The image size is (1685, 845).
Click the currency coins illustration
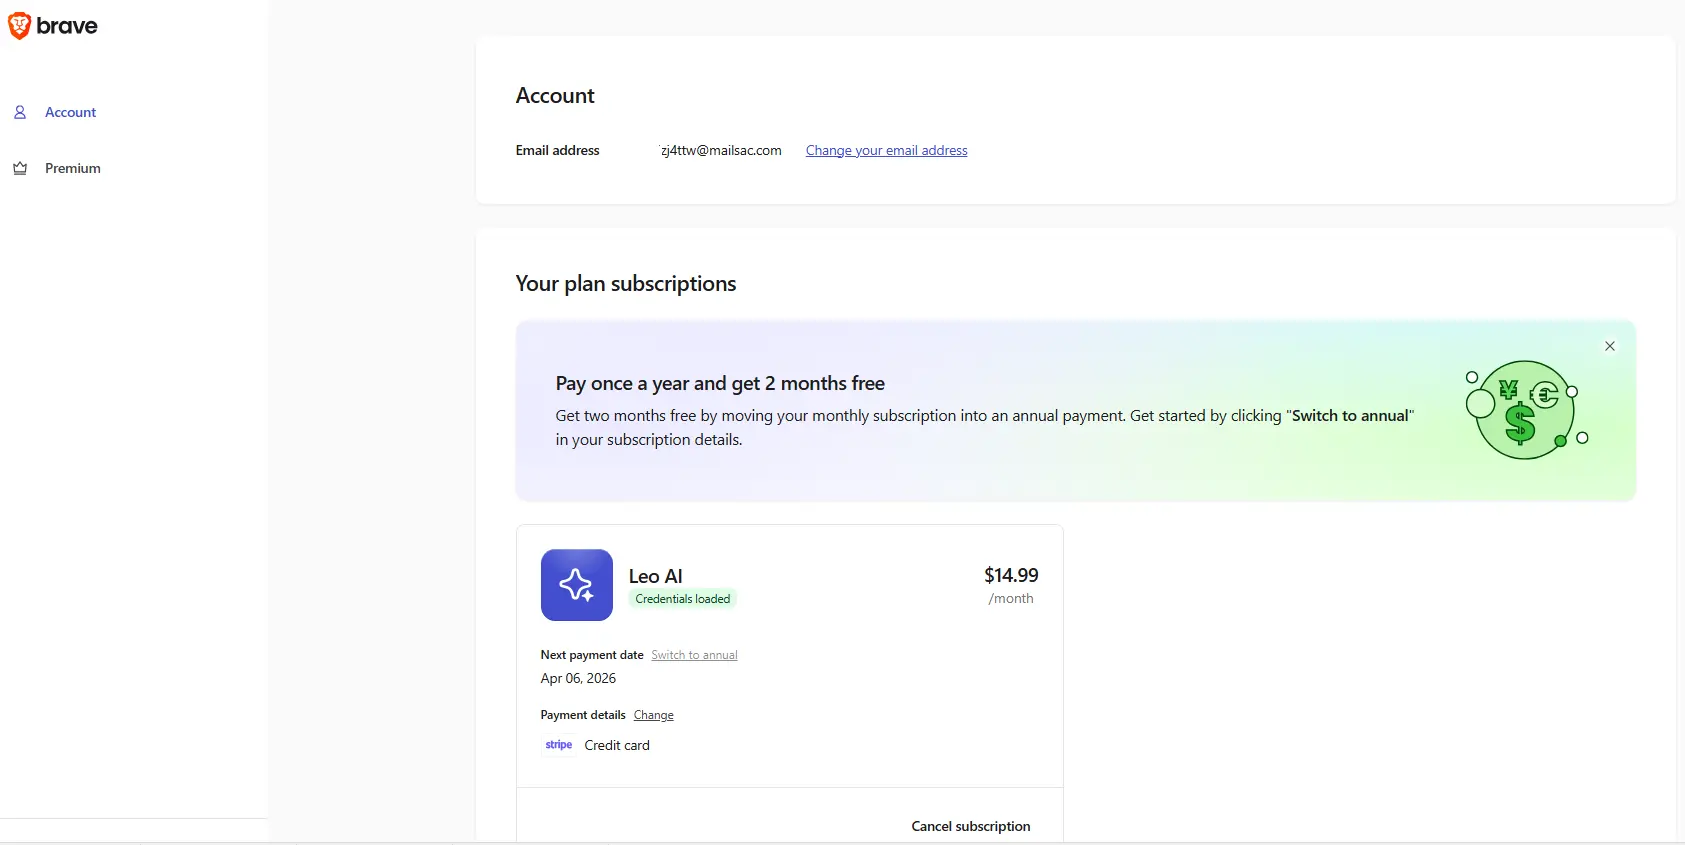click(x=1526, y=410)
